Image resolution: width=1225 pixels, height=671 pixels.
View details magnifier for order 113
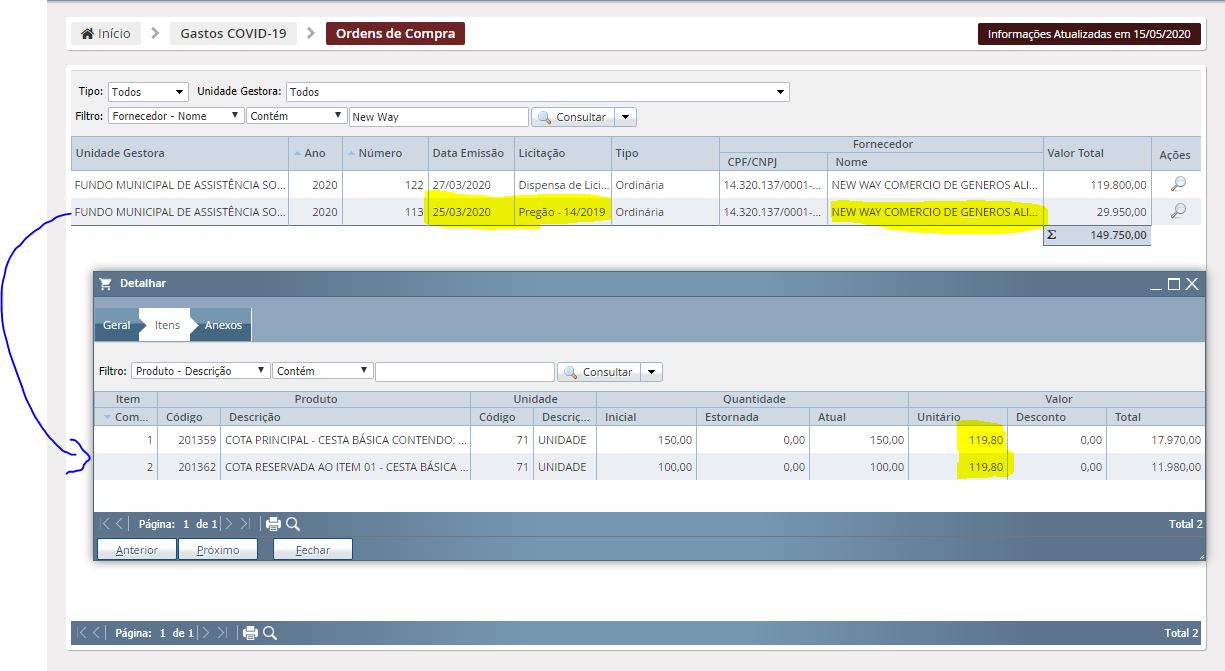(x=1178, y=211)
